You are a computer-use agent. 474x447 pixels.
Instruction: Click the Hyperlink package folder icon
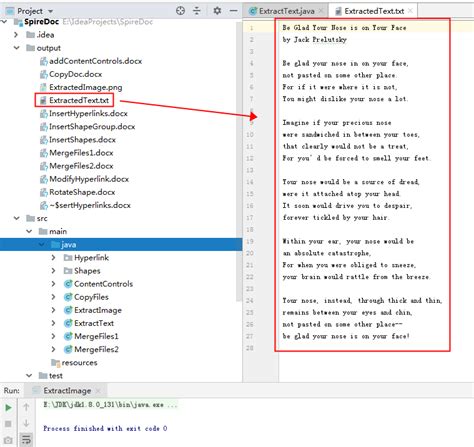tap(68, 257)
